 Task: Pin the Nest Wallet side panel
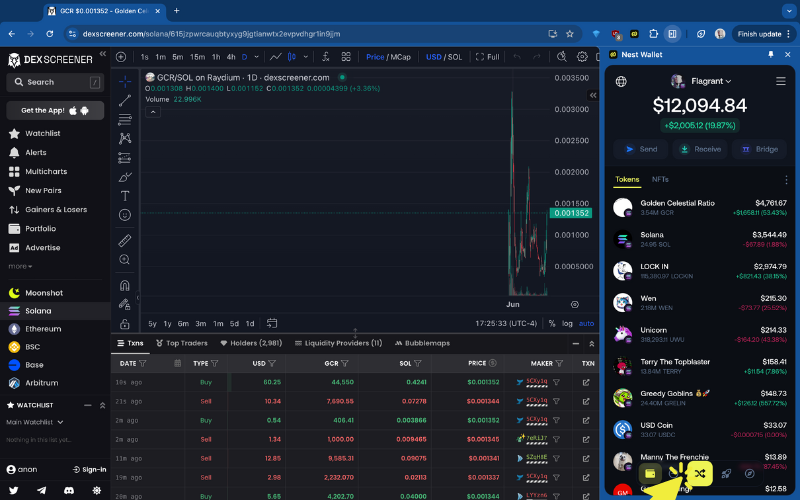click(x=770, y=54)
